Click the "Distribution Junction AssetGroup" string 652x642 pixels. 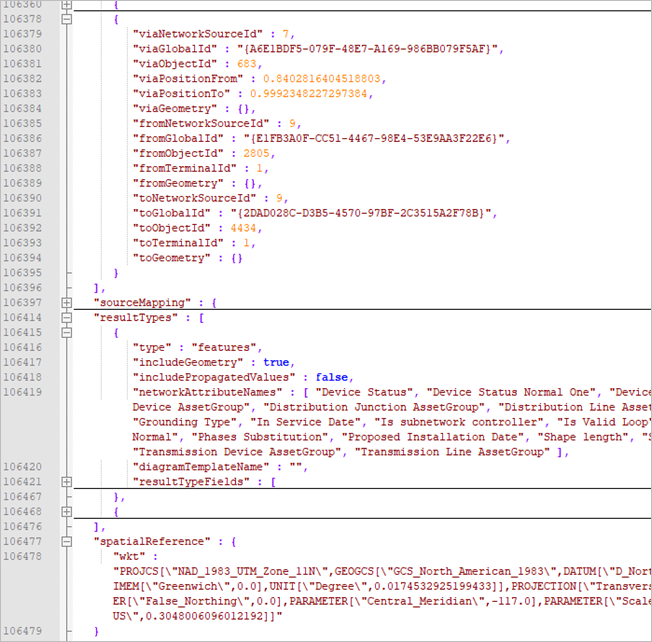[374, 407]
